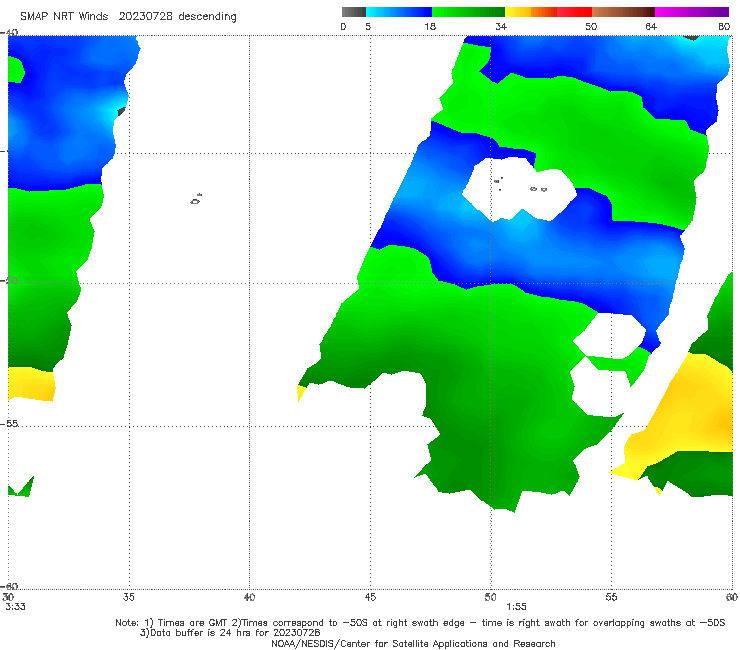Click longitude label '40' on bottom axis
The width and height of the screenshot is (740, 650).
pos(249,597)
